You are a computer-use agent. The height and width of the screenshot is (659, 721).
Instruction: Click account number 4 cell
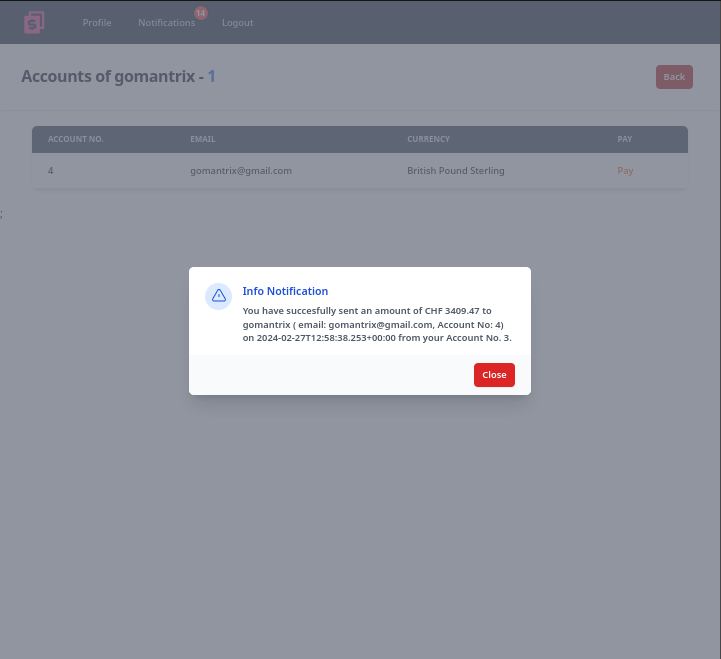(51, 171)
